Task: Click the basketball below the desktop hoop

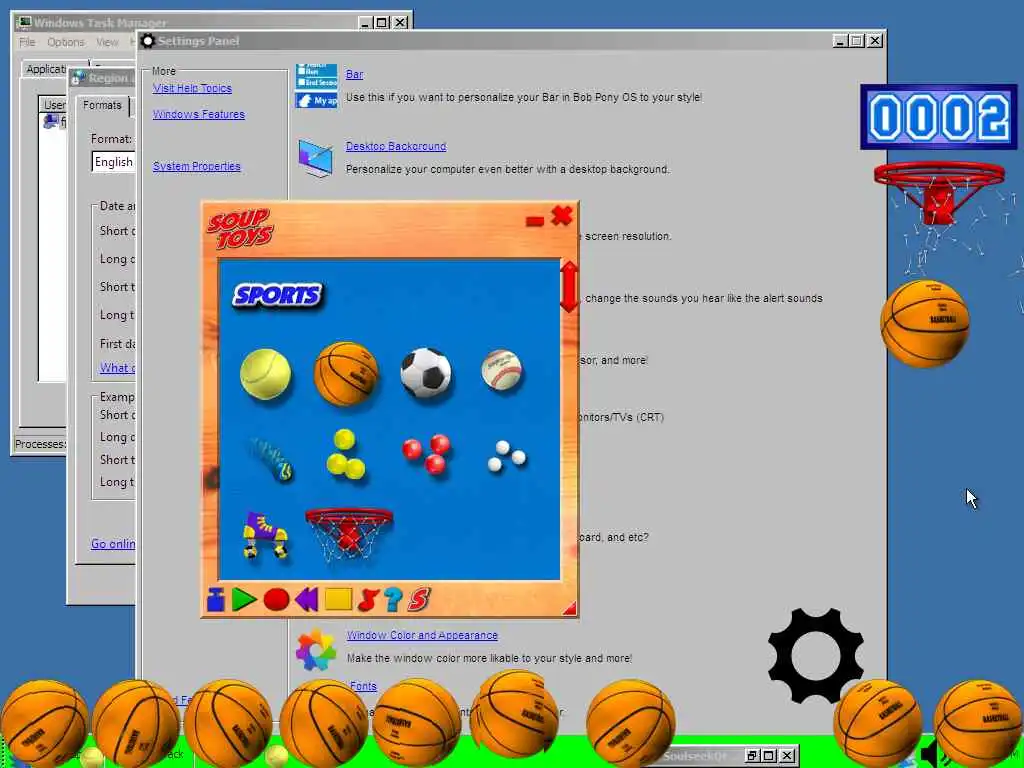Action: coord(925,323)
